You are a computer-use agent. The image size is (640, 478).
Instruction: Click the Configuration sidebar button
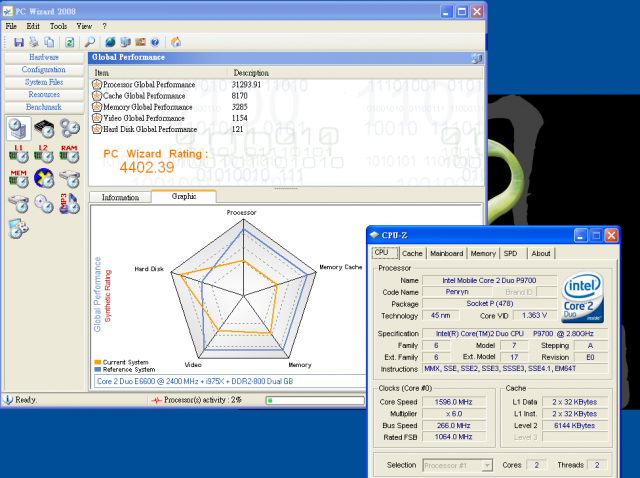tap(44, 69)
